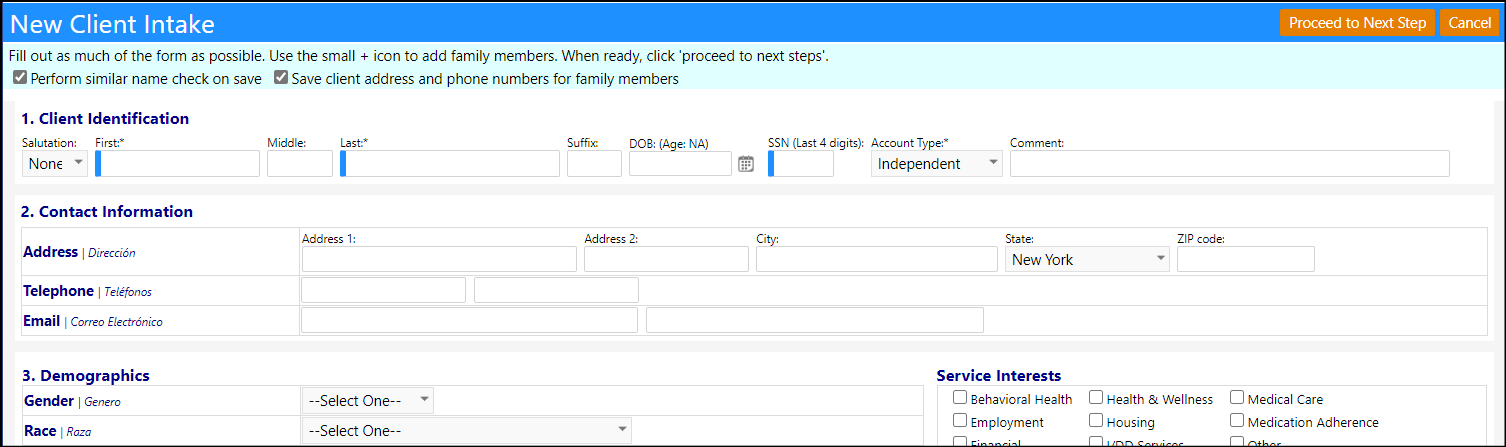Check the Health & Wellness box
The image size is (1506, 447).
[1096, 398]
